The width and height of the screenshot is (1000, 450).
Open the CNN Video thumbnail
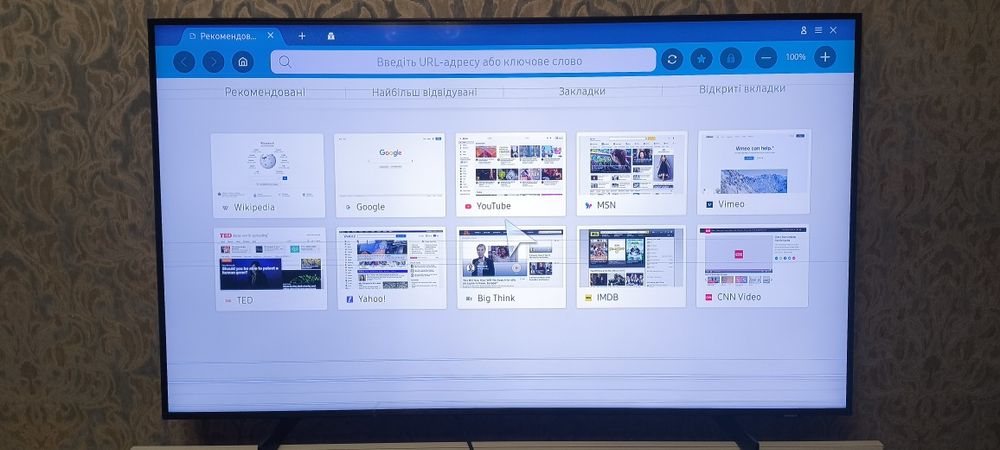753,265
